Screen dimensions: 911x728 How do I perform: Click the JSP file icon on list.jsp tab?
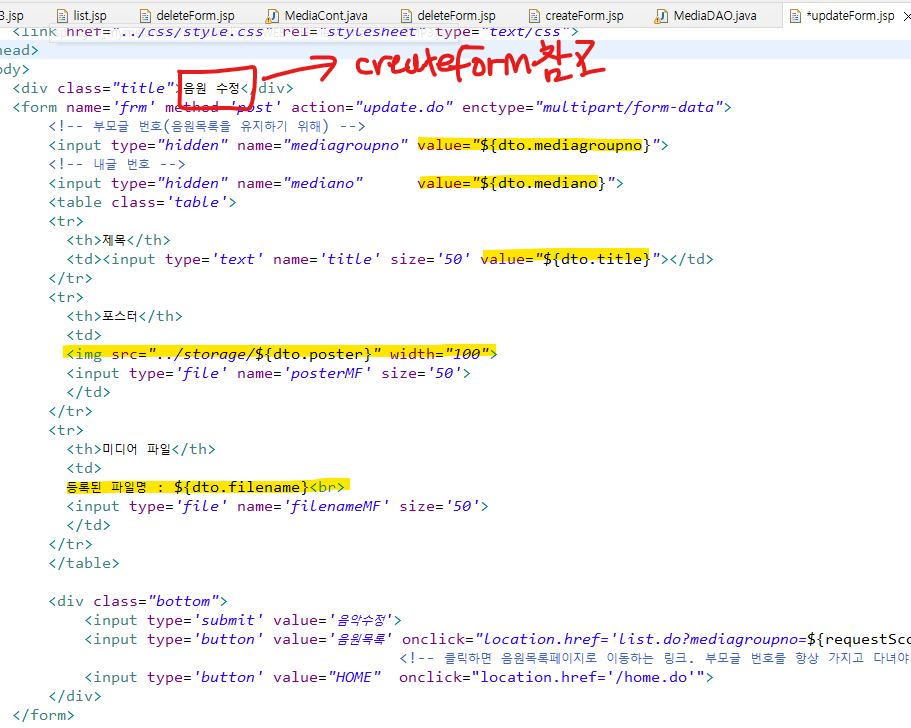pos(62,16)
